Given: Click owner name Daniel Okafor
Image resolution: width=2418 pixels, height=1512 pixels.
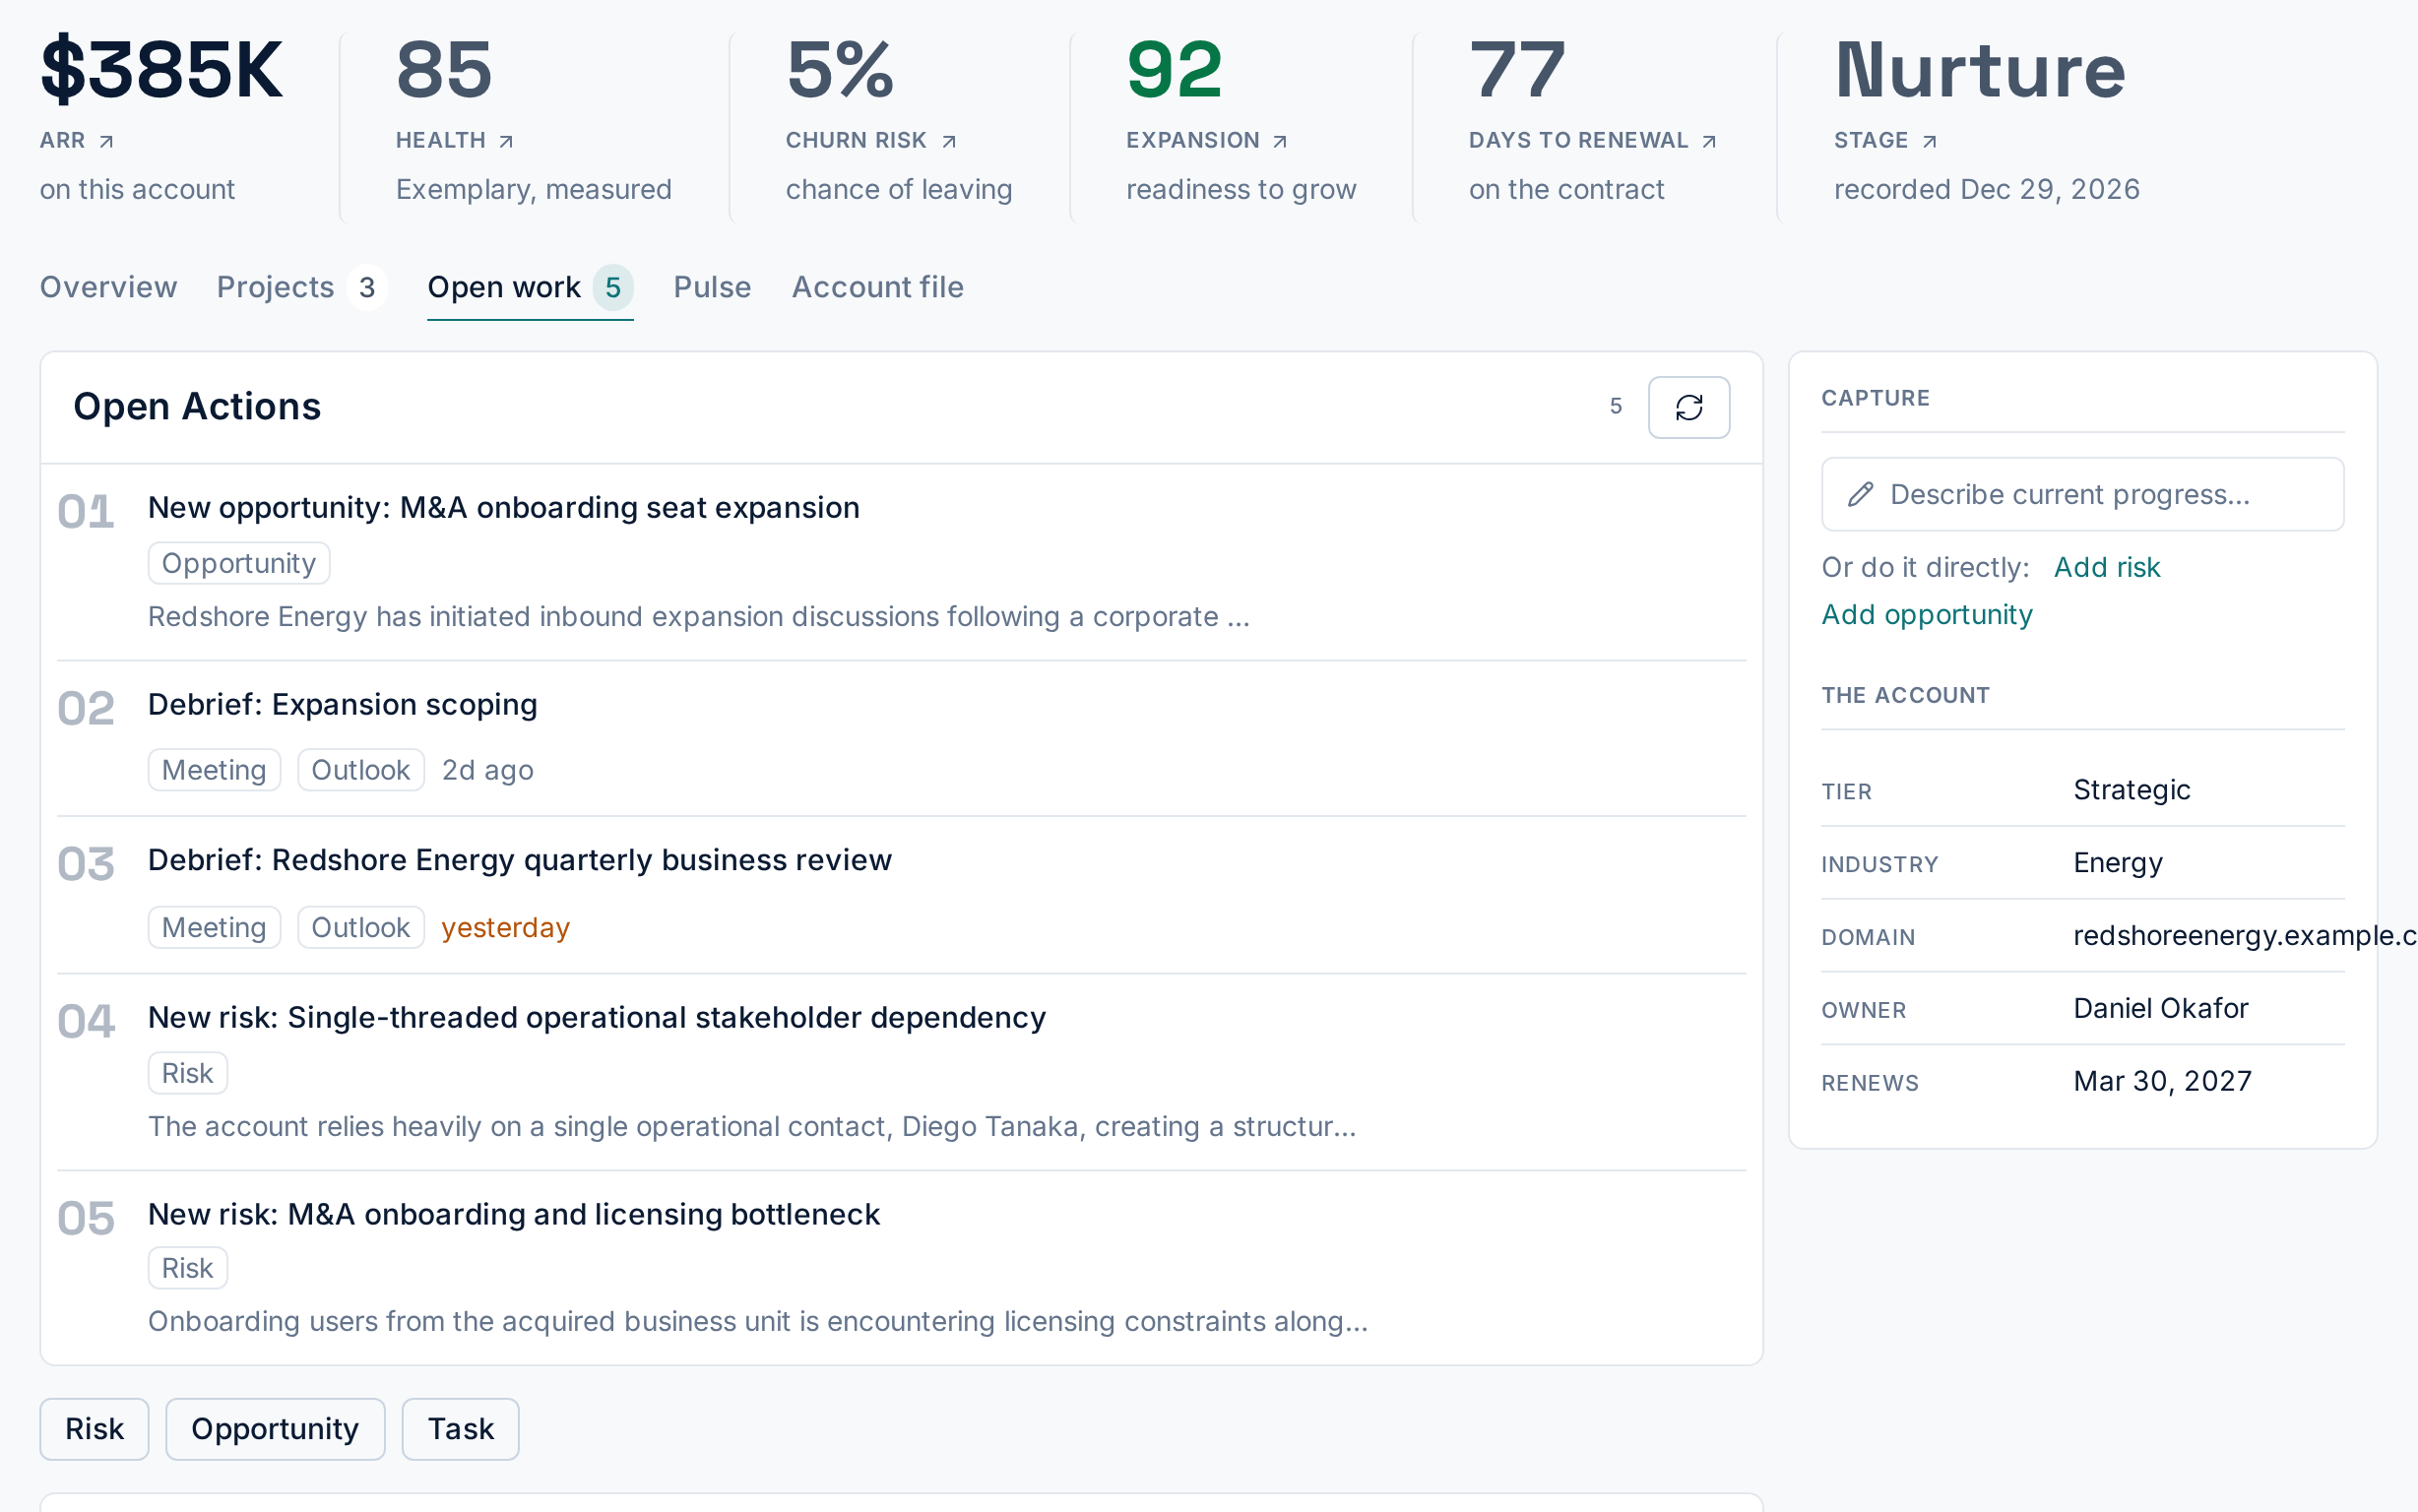Looking at the screenshot, I should click(x=2160, y=1008).
